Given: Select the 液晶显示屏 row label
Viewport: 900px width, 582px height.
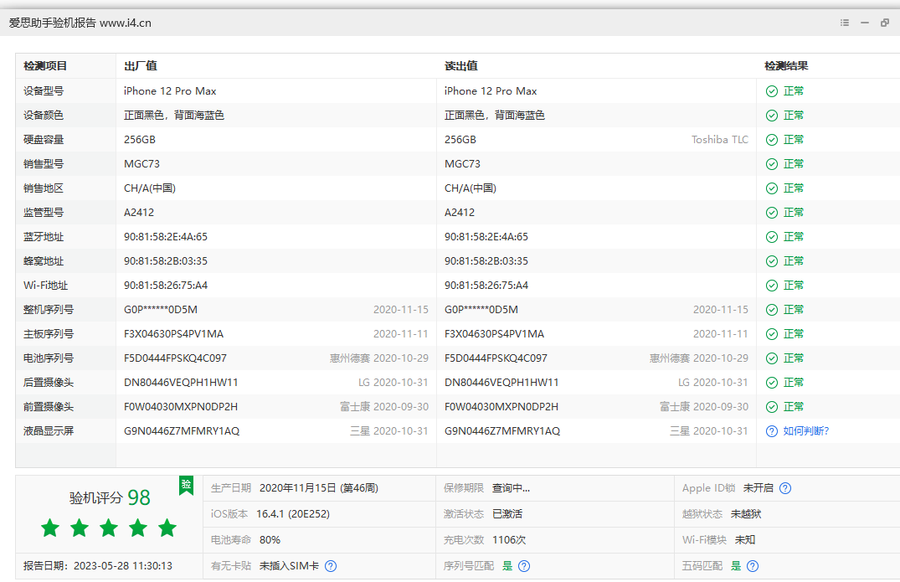Looking at the screenshot, I should 48,431.
